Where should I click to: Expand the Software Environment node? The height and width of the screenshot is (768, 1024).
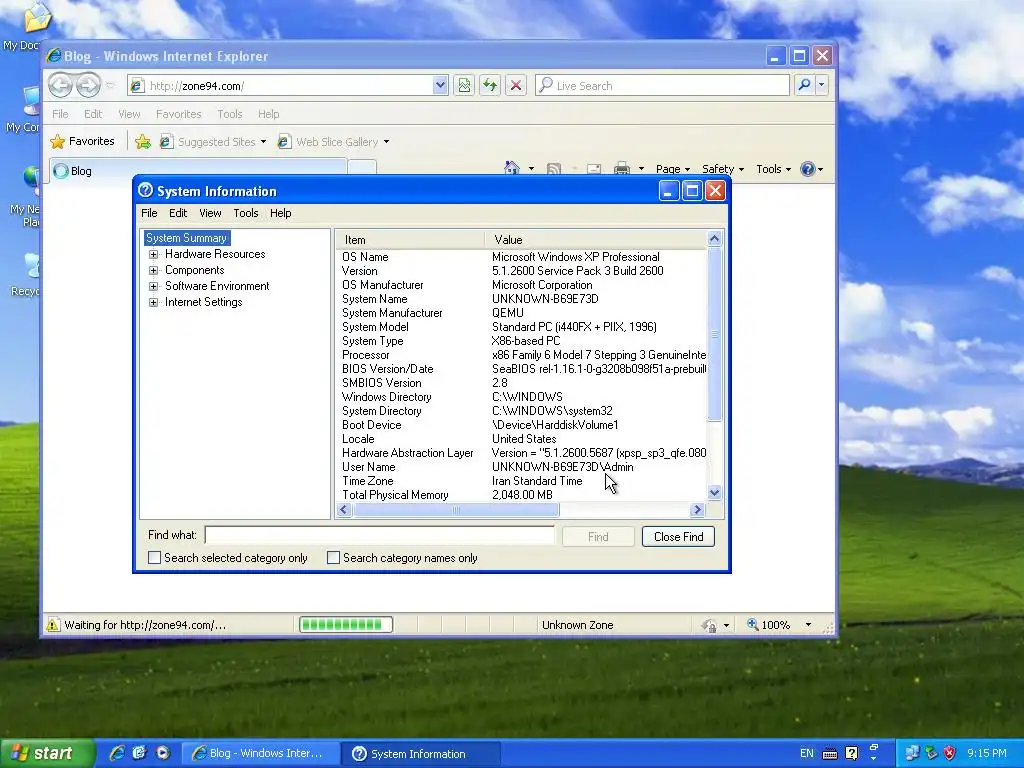pyautogui.click(x=153, y=286)
